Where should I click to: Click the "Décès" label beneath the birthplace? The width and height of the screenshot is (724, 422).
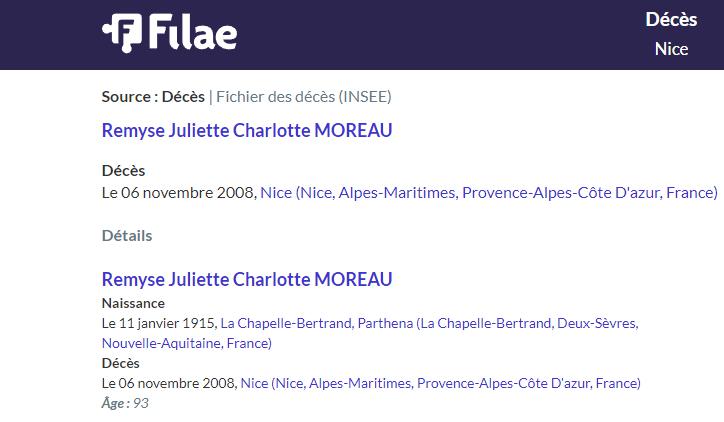[121, 363]
